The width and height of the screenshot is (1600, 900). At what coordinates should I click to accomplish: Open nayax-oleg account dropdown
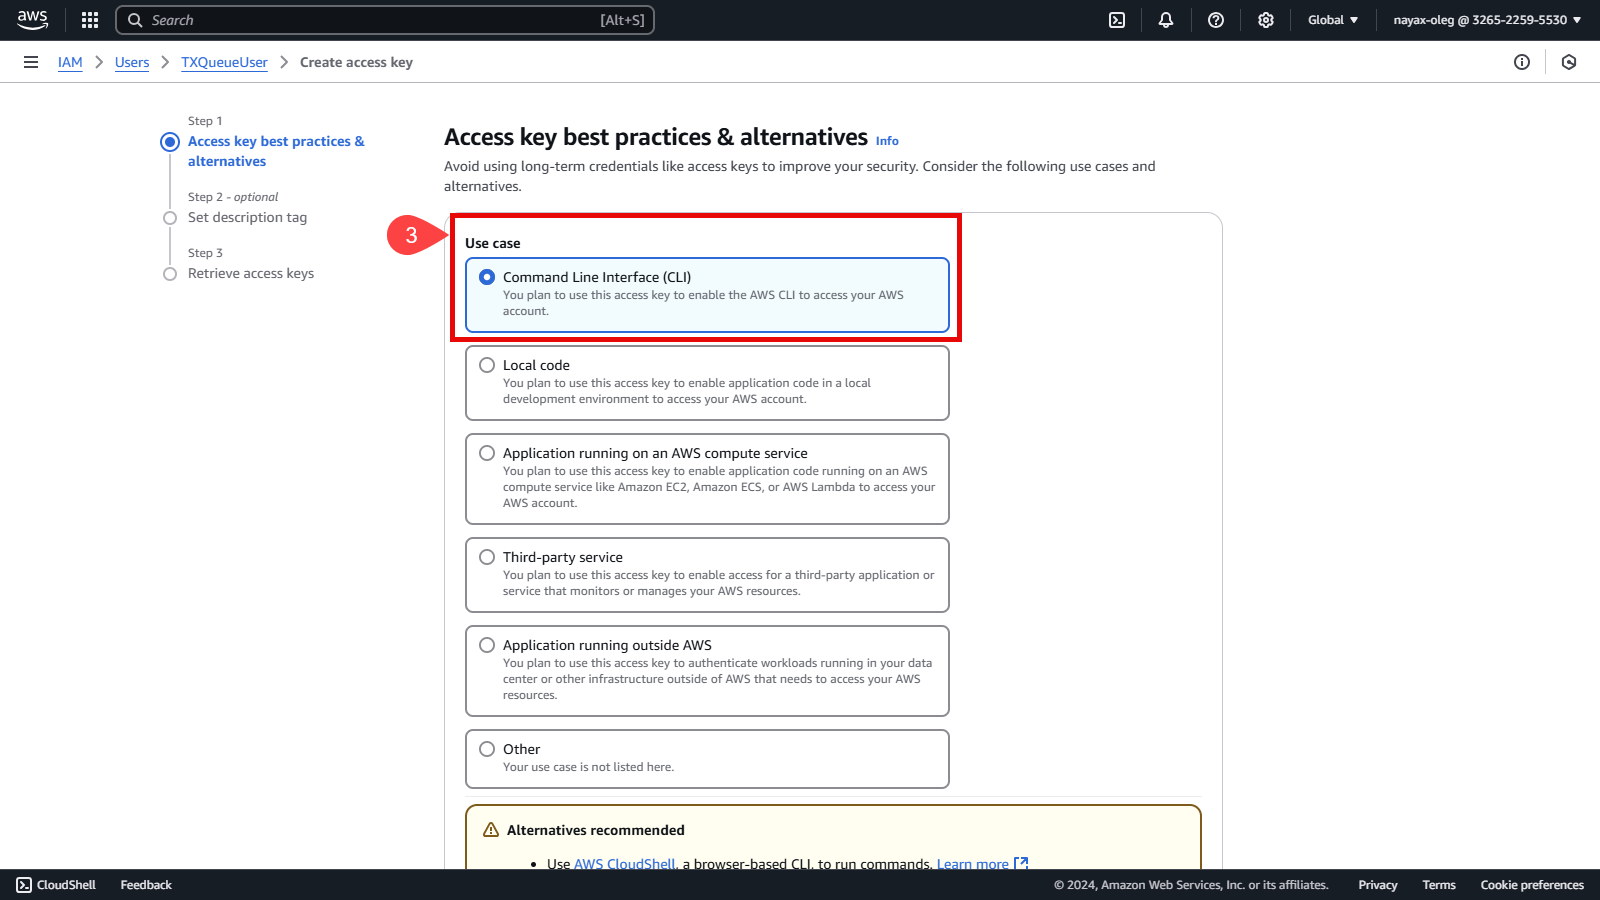[x=1487, y=20]
